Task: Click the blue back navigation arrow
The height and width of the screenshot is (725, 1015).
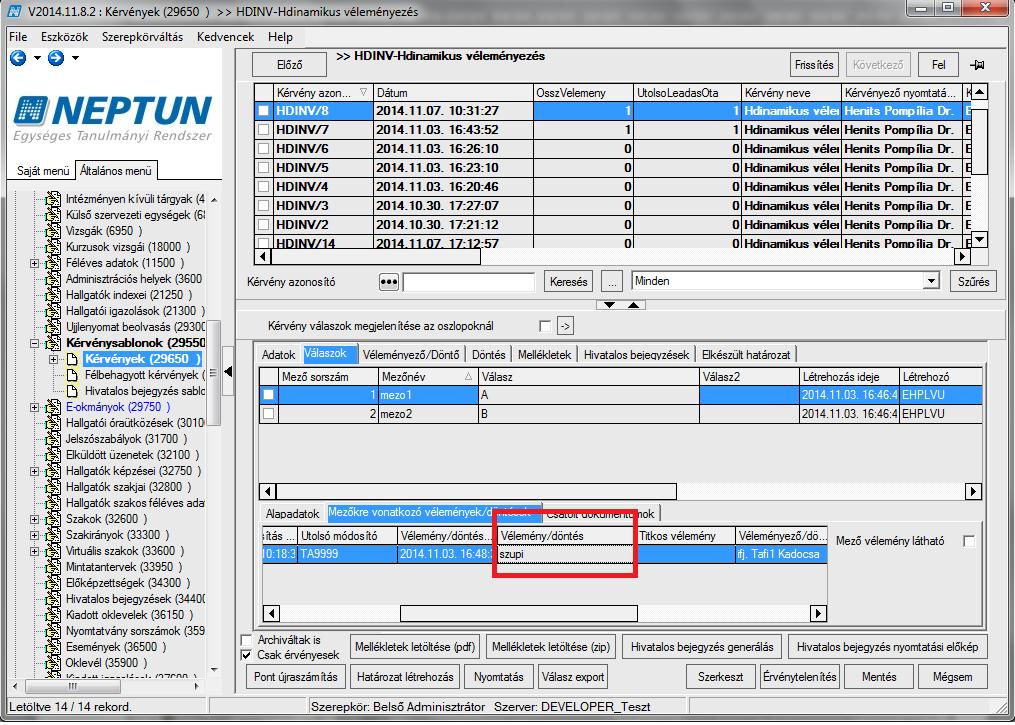Action: tap(18, 58)
